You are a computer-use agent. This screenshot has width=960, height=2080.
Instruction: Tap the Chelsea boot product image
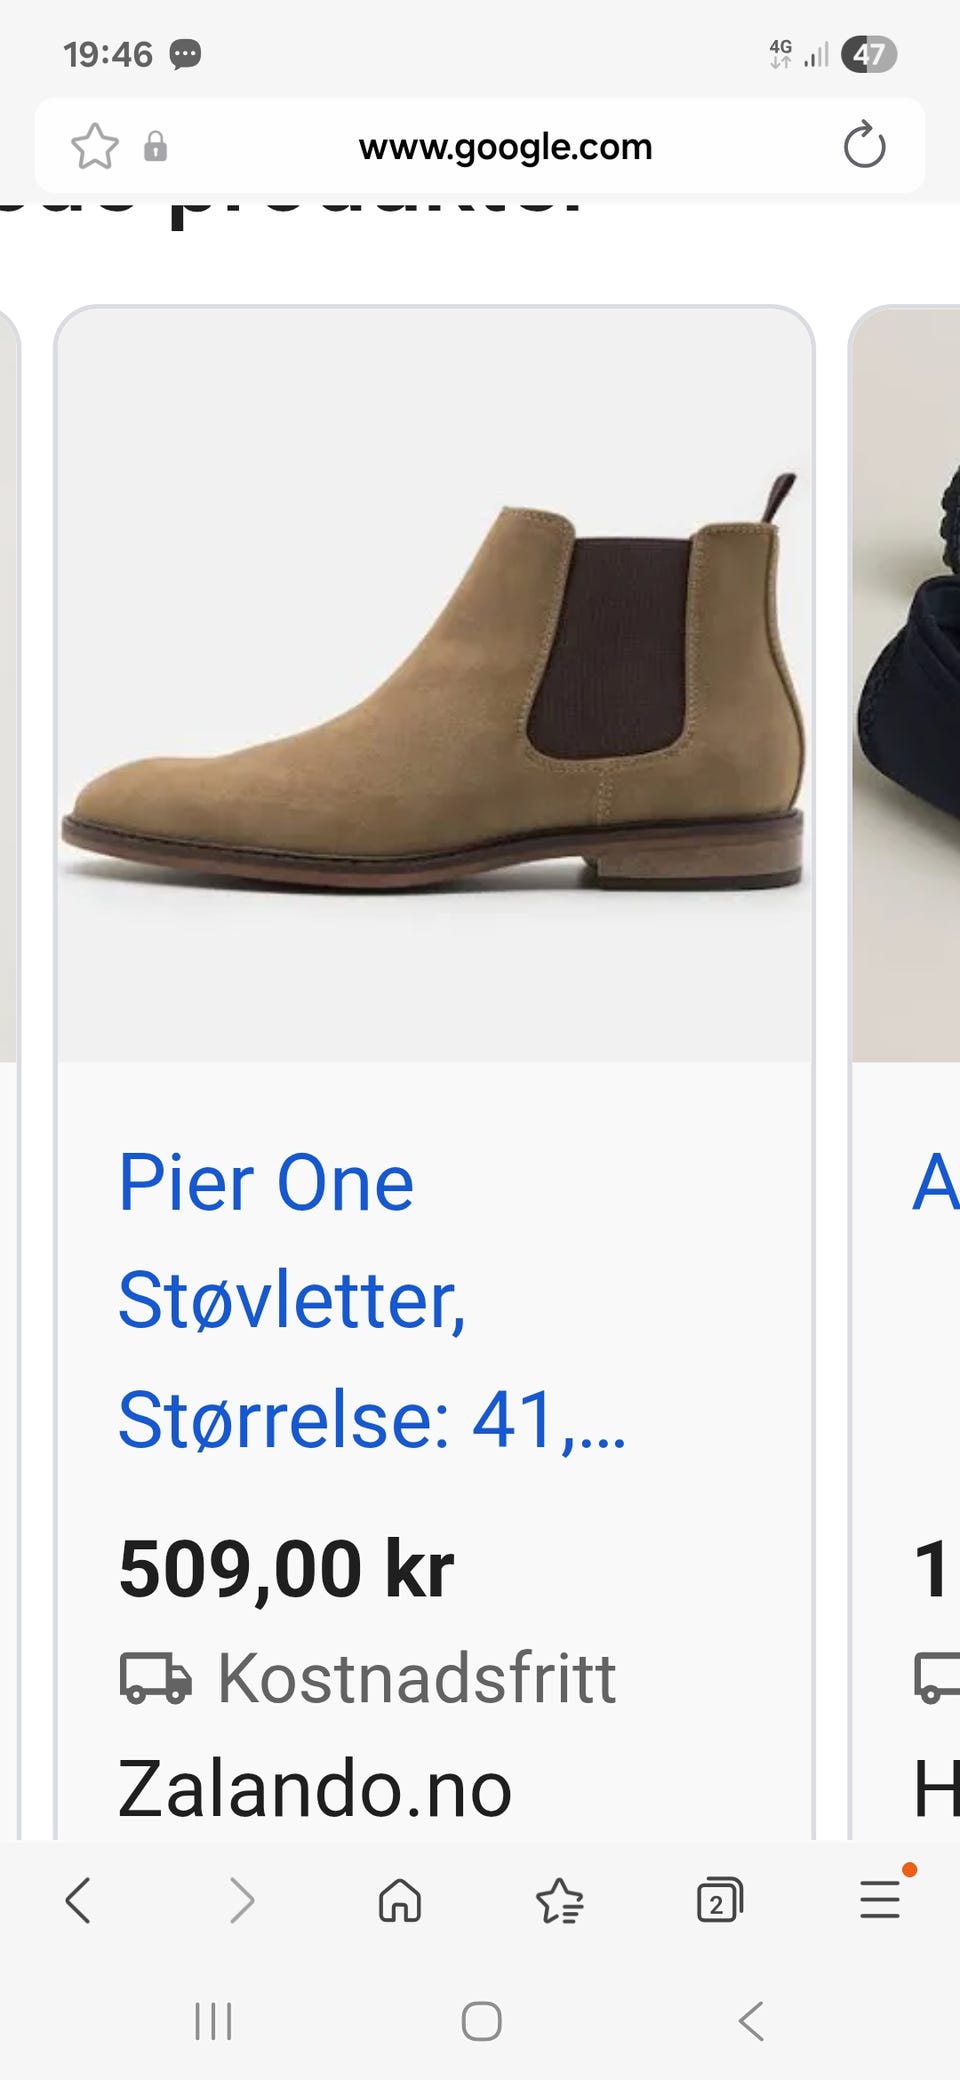pos(434,685)
